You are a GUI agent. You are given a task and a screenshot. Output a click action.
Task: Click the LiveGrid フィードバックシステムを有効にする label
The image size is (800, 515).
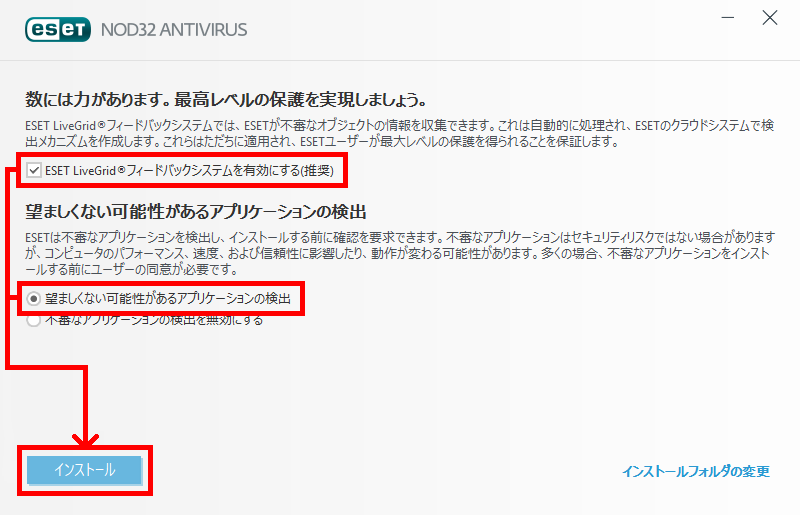tap(189, 170)
